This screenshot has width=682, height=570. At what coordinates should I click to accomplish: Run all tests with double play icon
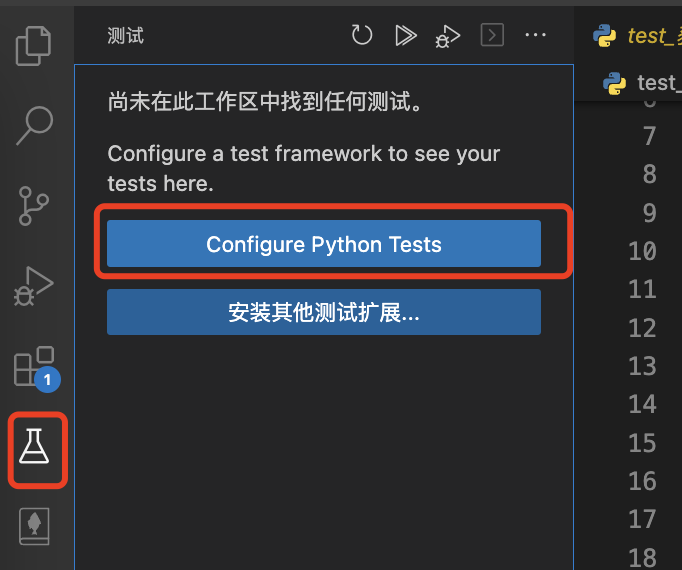(406, 35)
